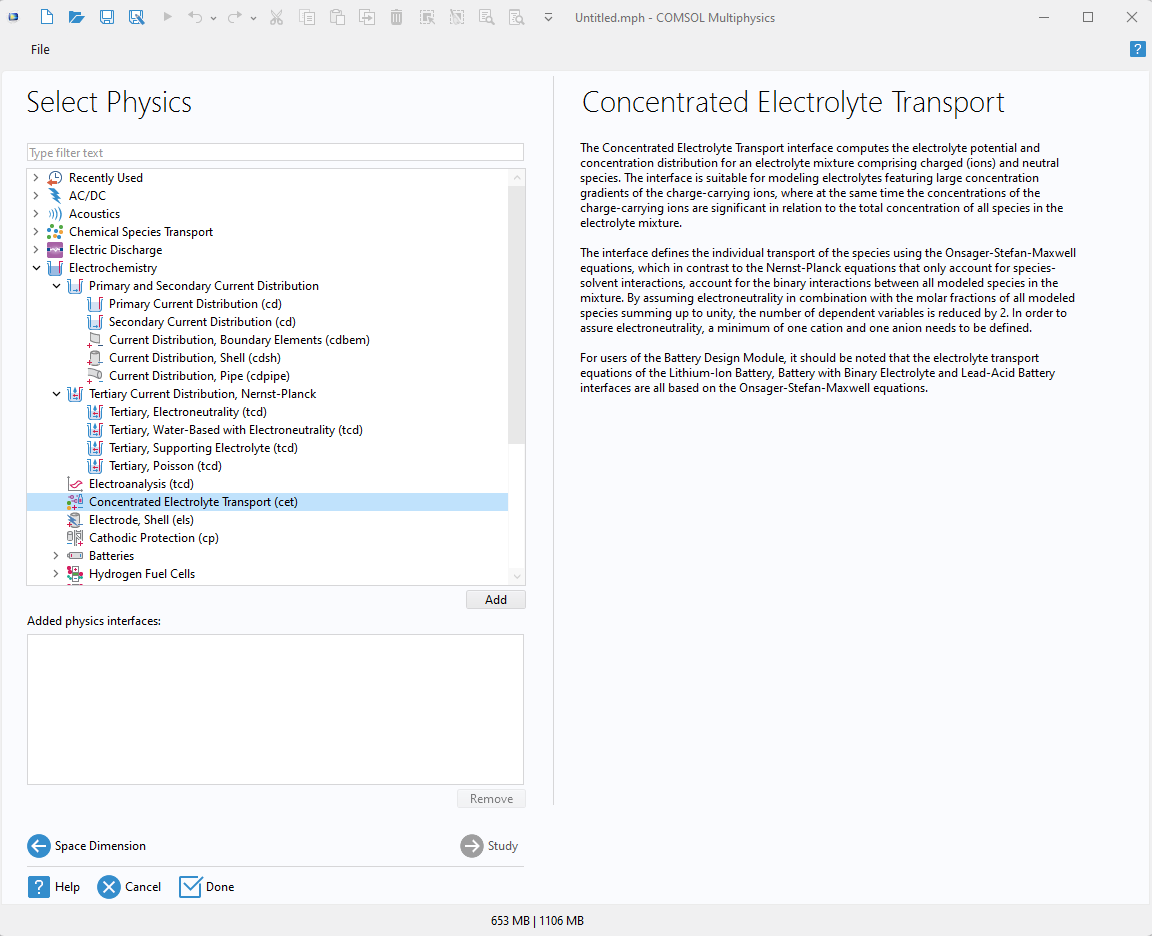Click the Electrode, Shell (els) icon
The image size is (1152, 936).
tap(75, 520)
